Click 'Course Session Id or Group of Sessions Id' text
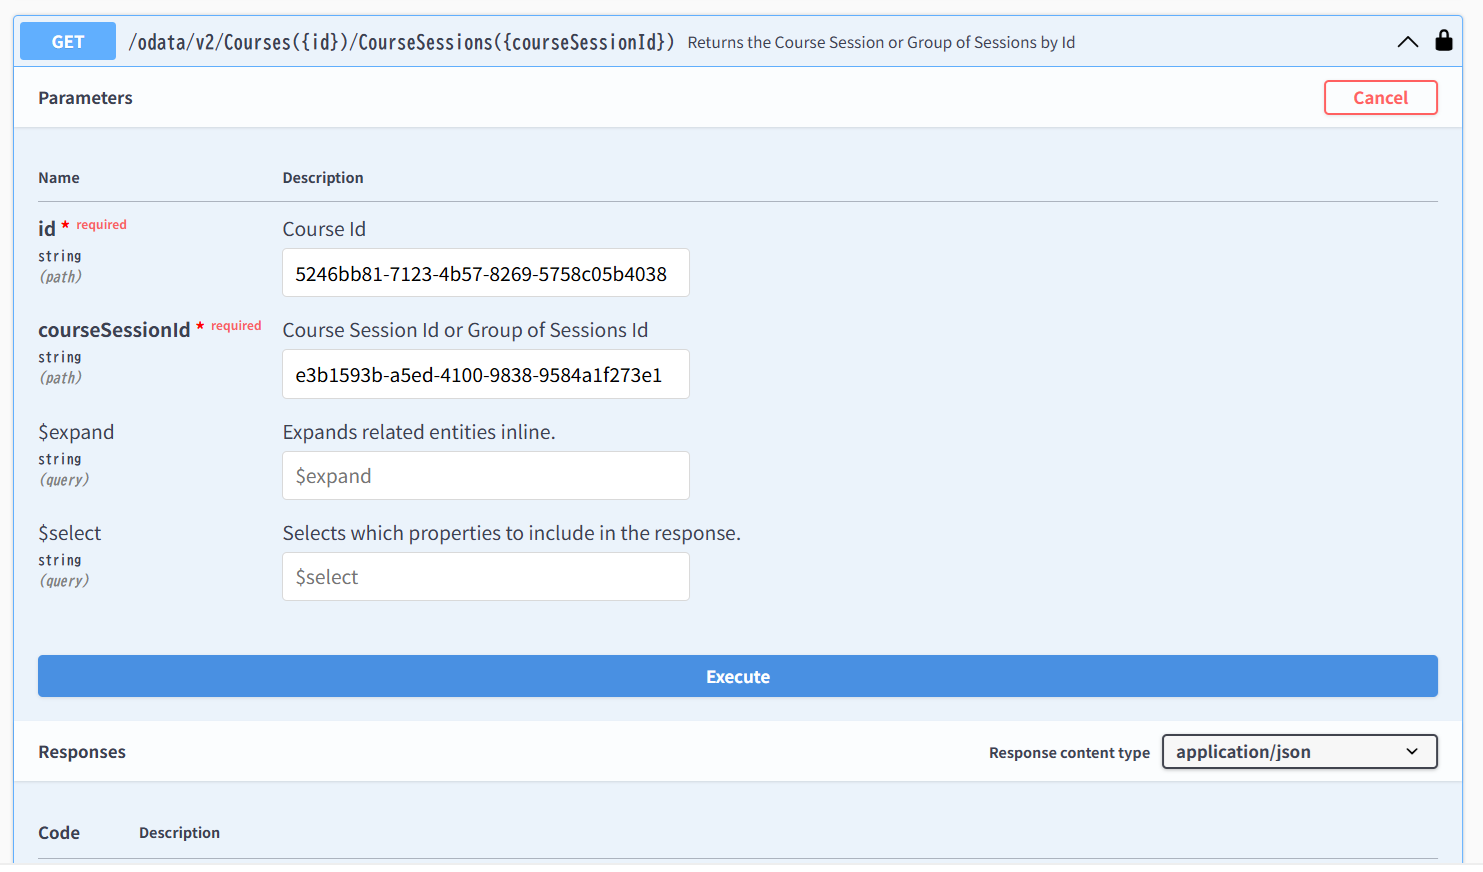Viewport: 1483px width, 872px height. pyautogui.click(x=465, y=330)
